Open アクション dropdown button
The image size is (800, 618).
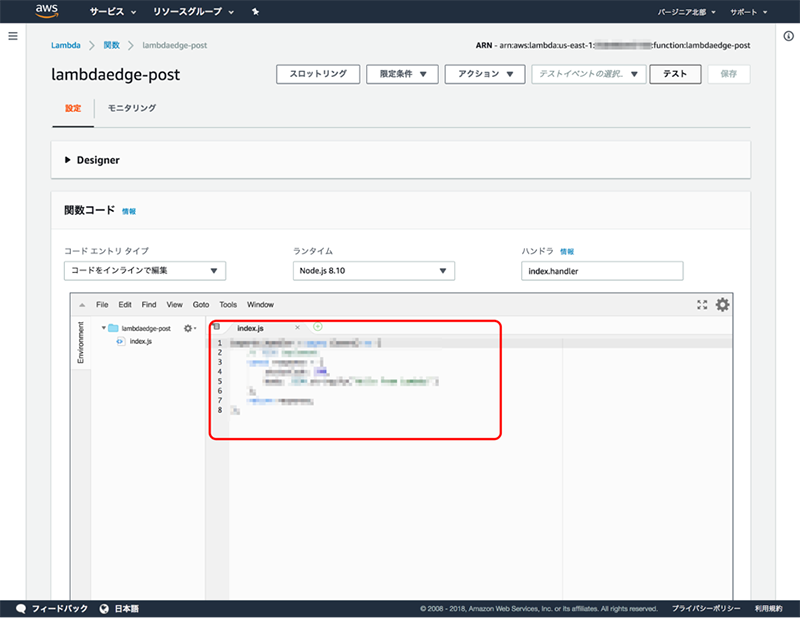pos(485,74)
